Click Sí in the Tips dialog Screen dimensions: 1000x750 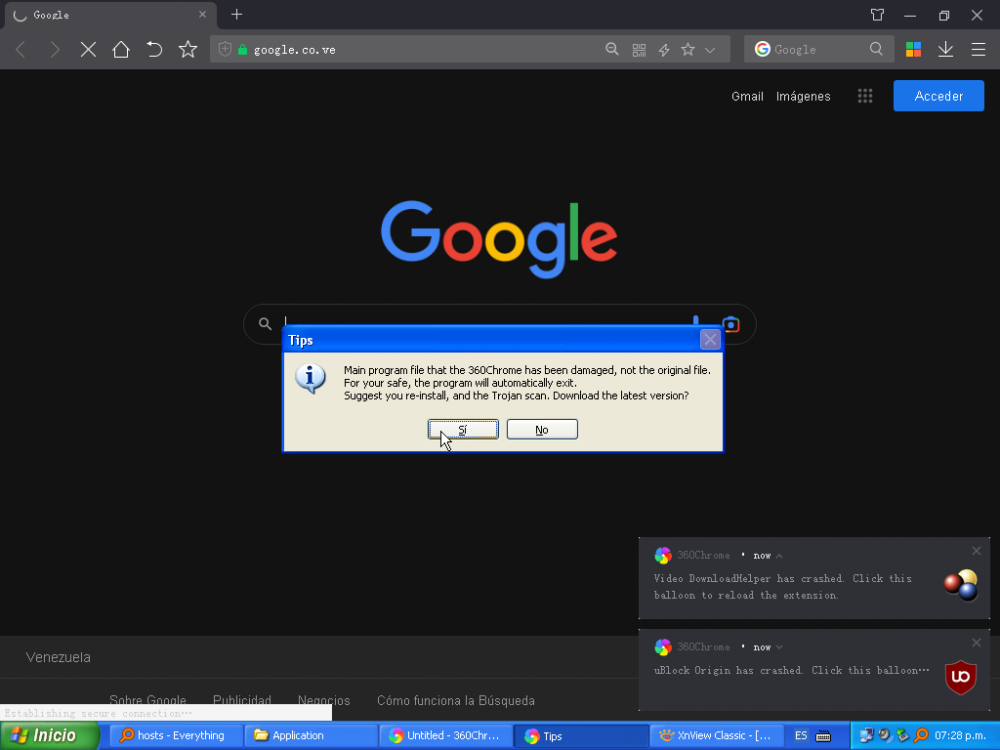click(463, 429)
